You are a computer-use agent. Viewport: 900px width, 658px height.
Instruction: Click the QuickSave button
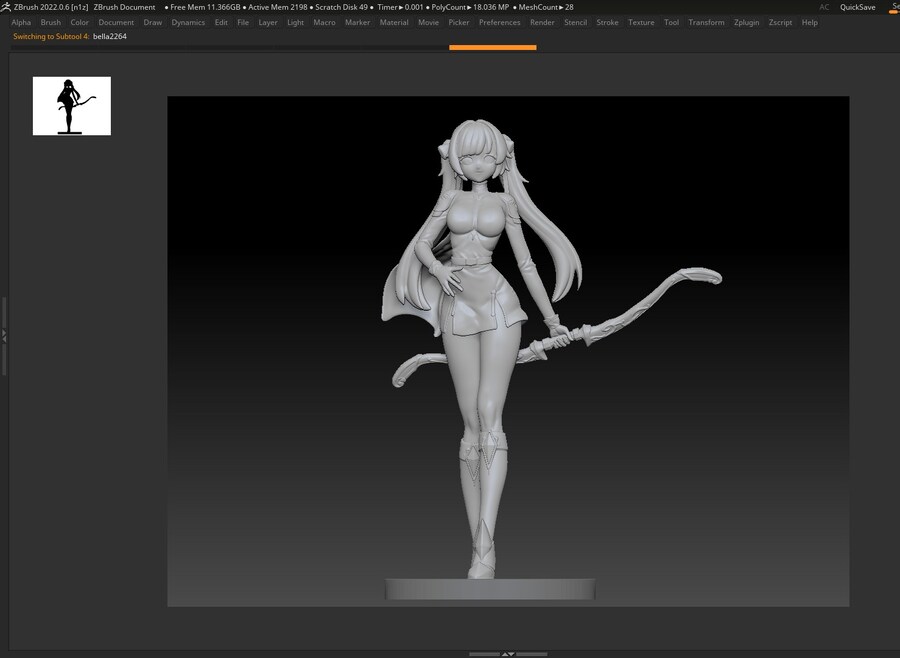(x=857, y=7)
